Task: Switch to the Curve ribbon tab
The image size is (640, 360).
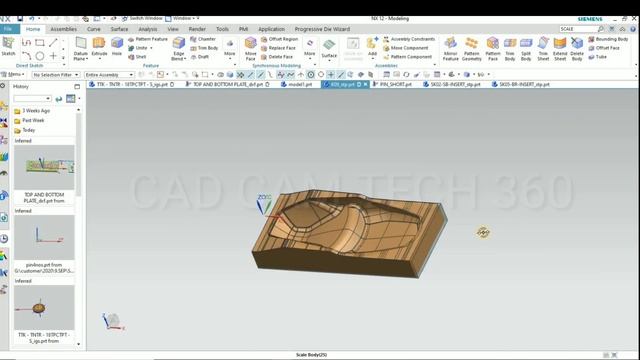Action: [x=93, y=29]
